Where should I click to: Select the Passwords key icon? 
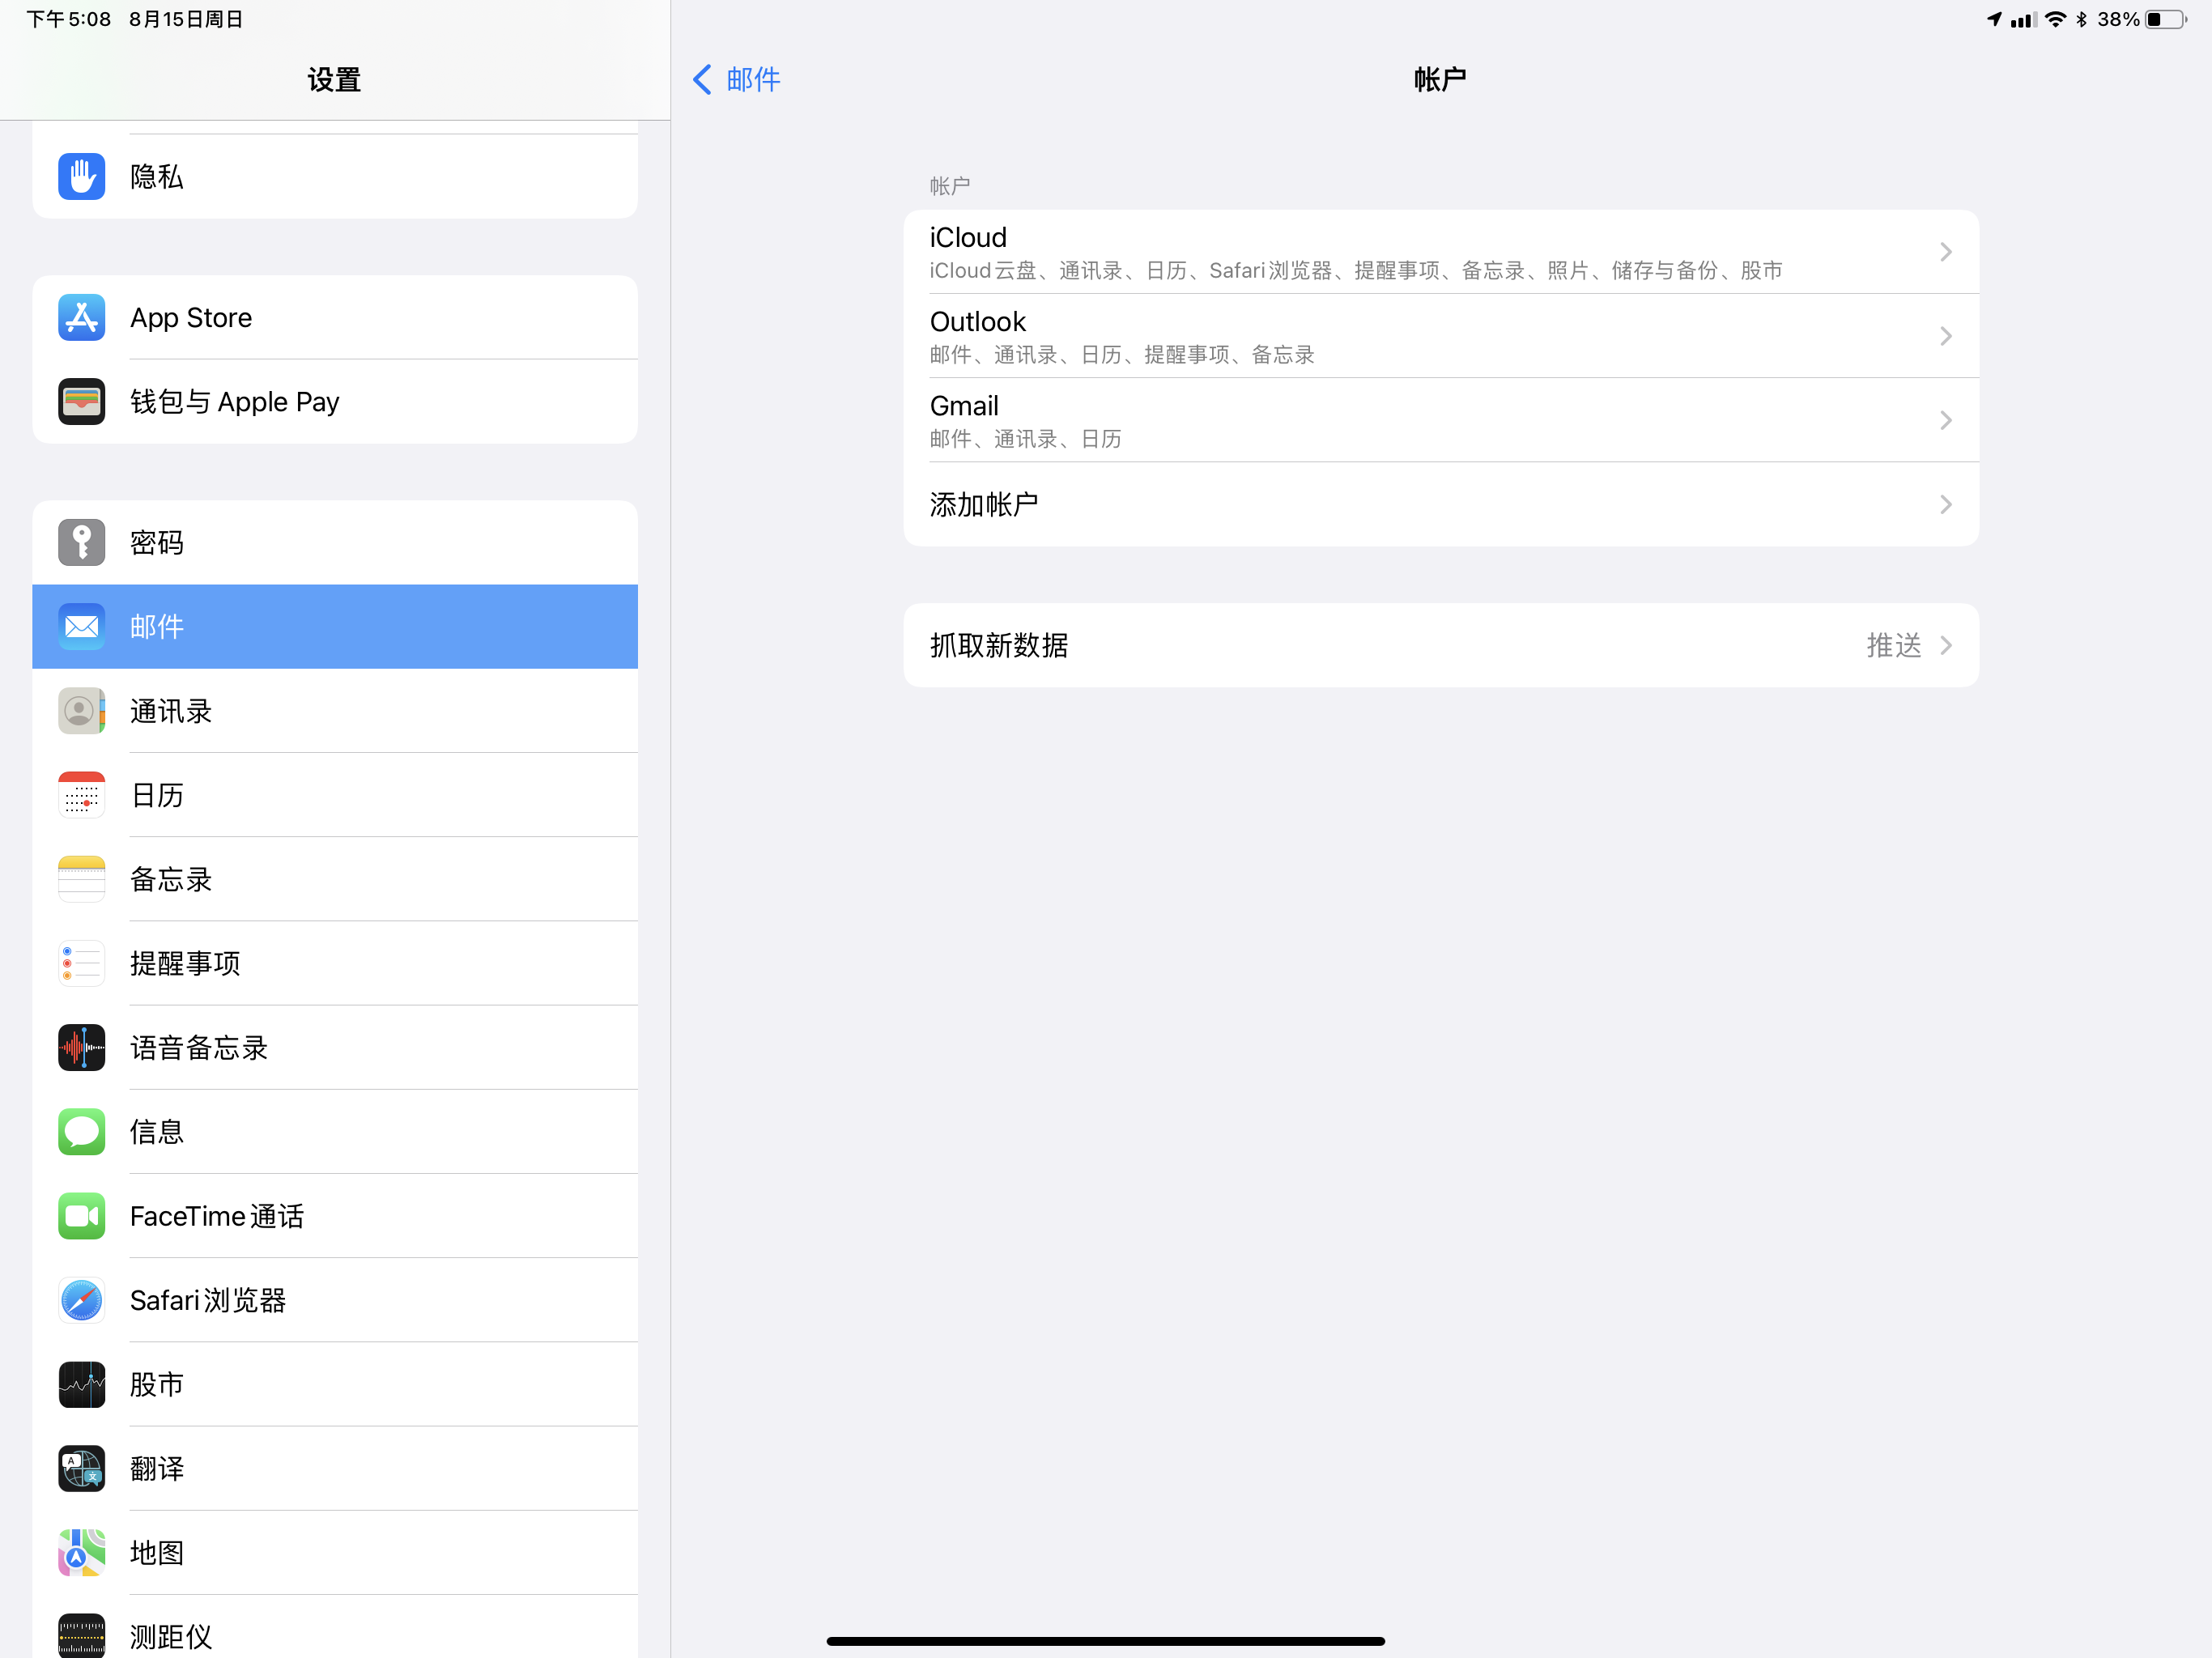click(x=81, y=543)
